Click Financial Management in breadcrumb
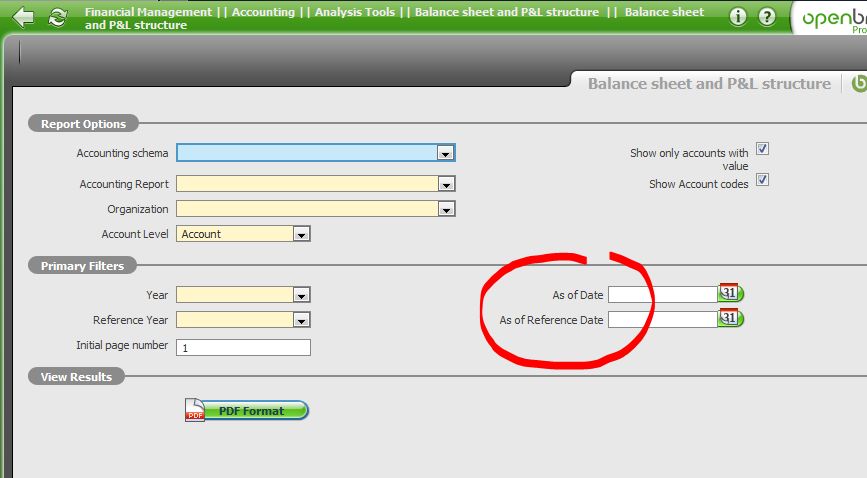The height and width of the screenshot is (478, 867). pos(148,12)
